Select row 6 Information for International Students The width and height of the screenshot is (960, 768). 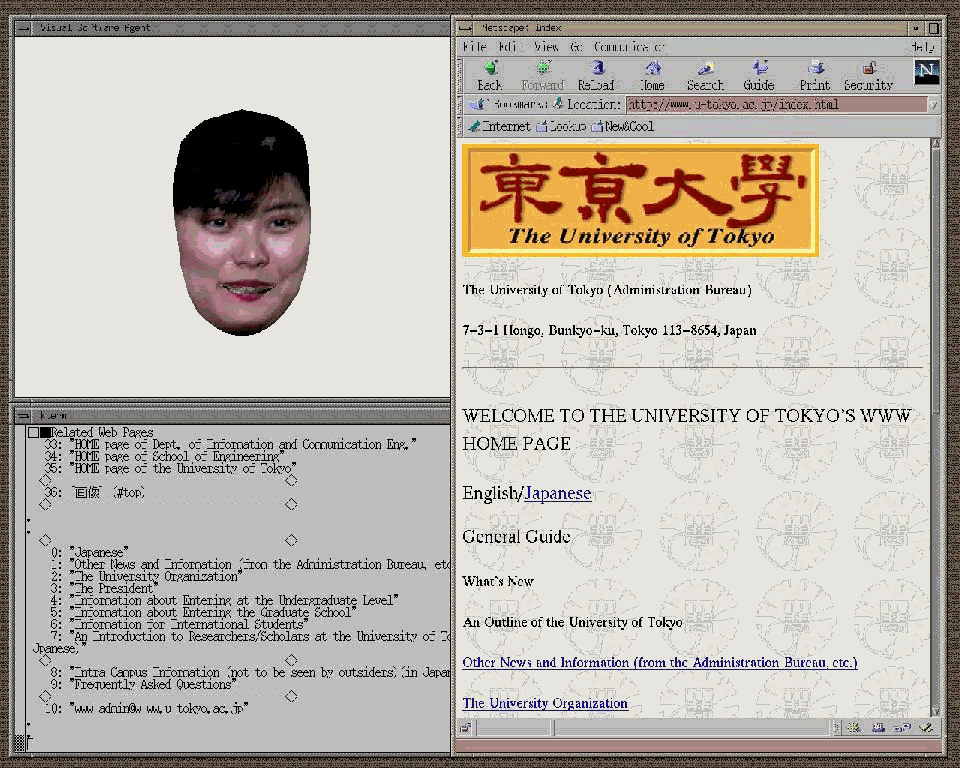pyautogui.click(x=180, y=625)
